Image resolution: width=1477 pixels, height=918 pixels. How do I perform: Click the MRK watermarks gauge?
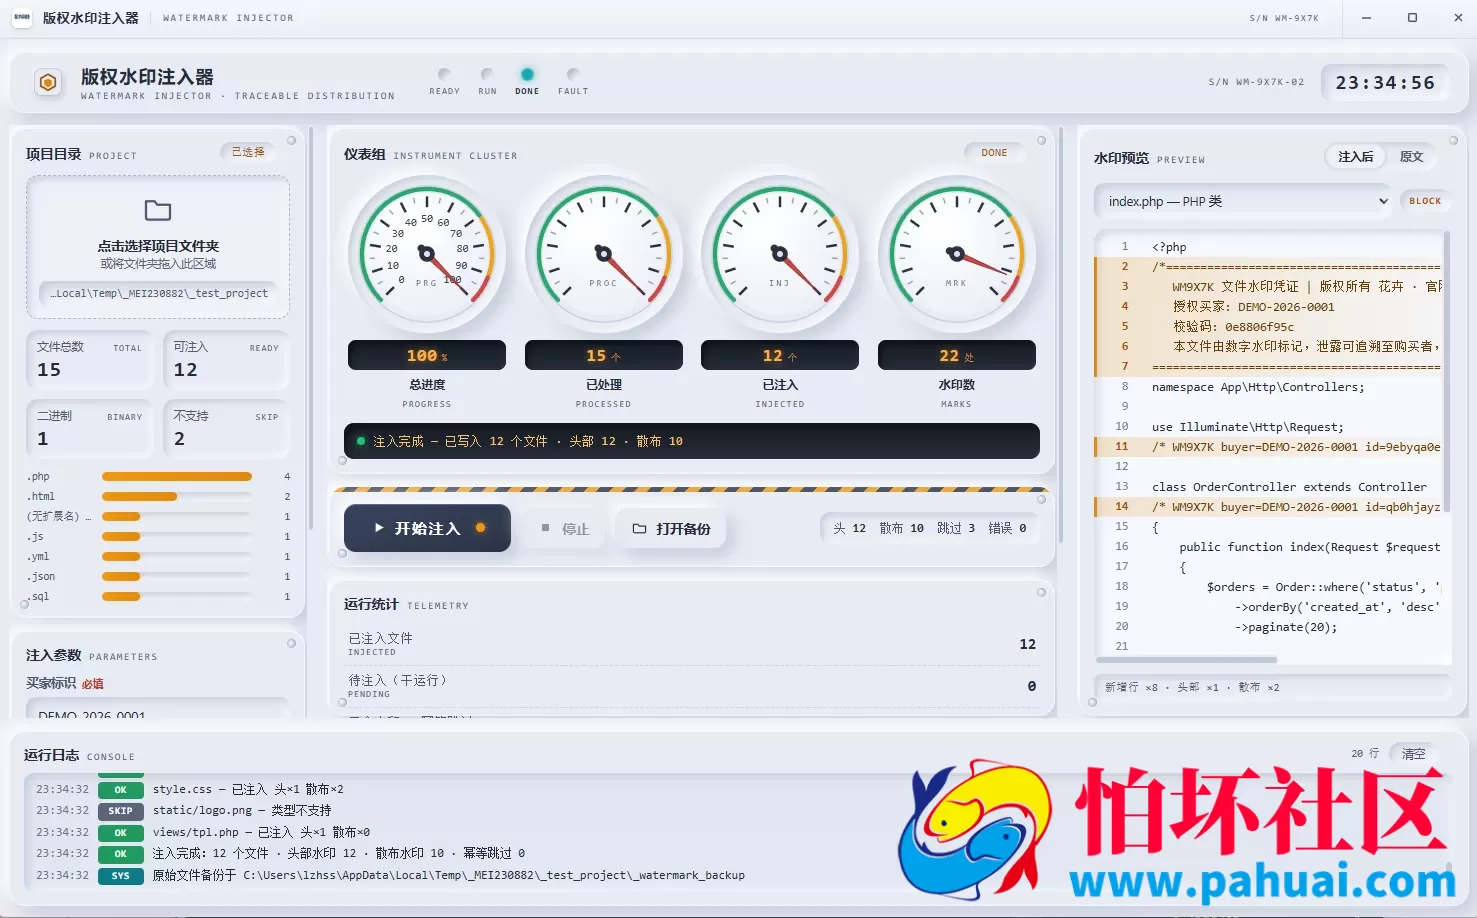tap(957, 254)
